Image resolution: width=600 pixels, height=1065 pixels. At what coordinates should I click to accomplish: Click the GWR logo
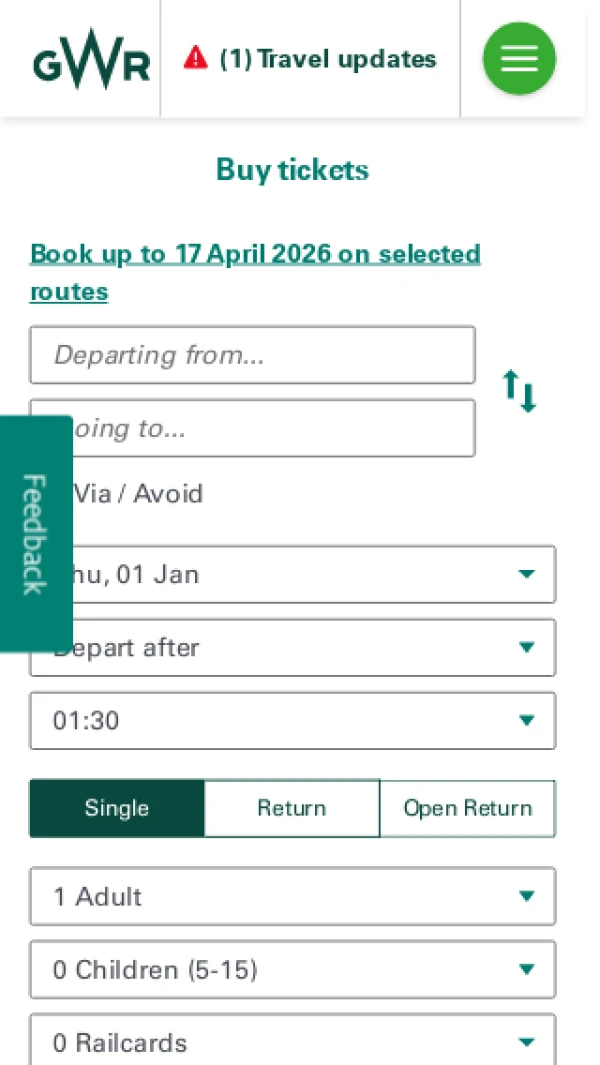(x=91, y=60)
